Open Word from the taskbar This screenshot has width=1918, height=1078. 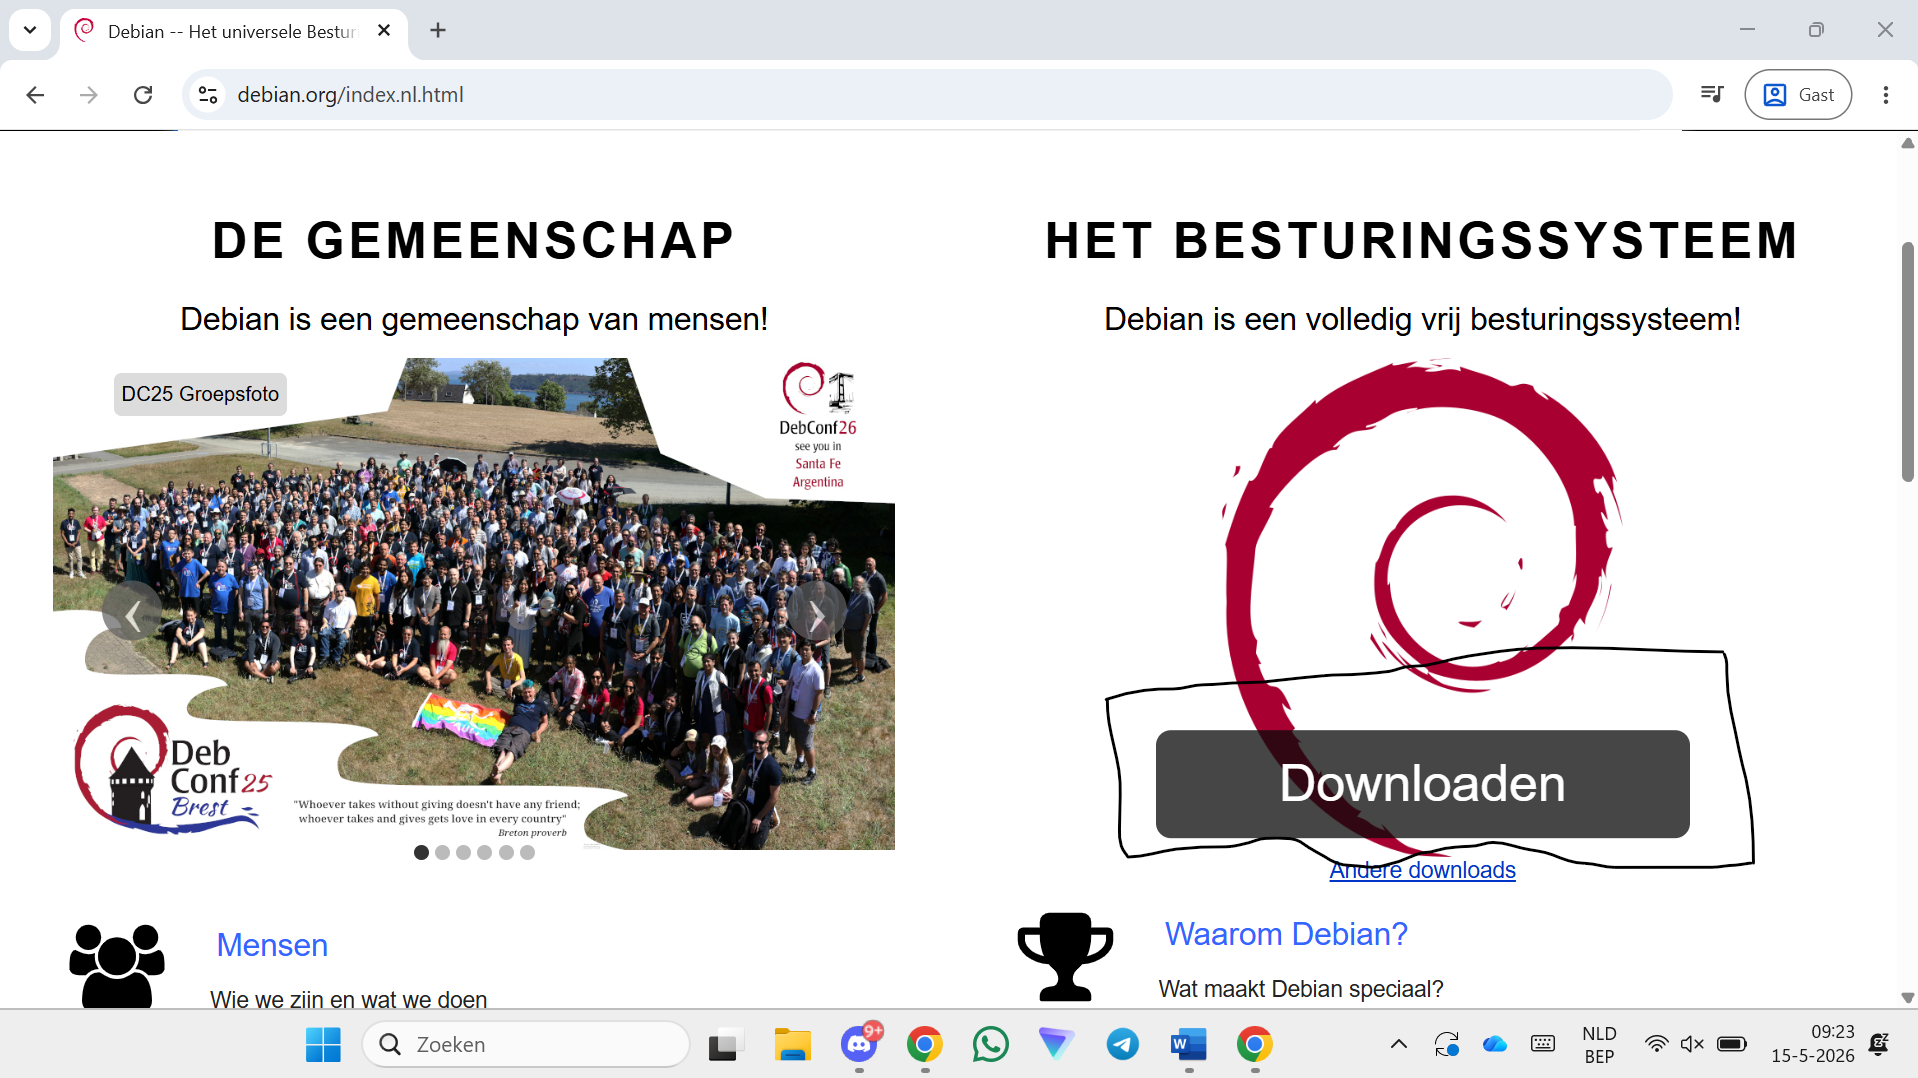[x=1189, y=1045]
